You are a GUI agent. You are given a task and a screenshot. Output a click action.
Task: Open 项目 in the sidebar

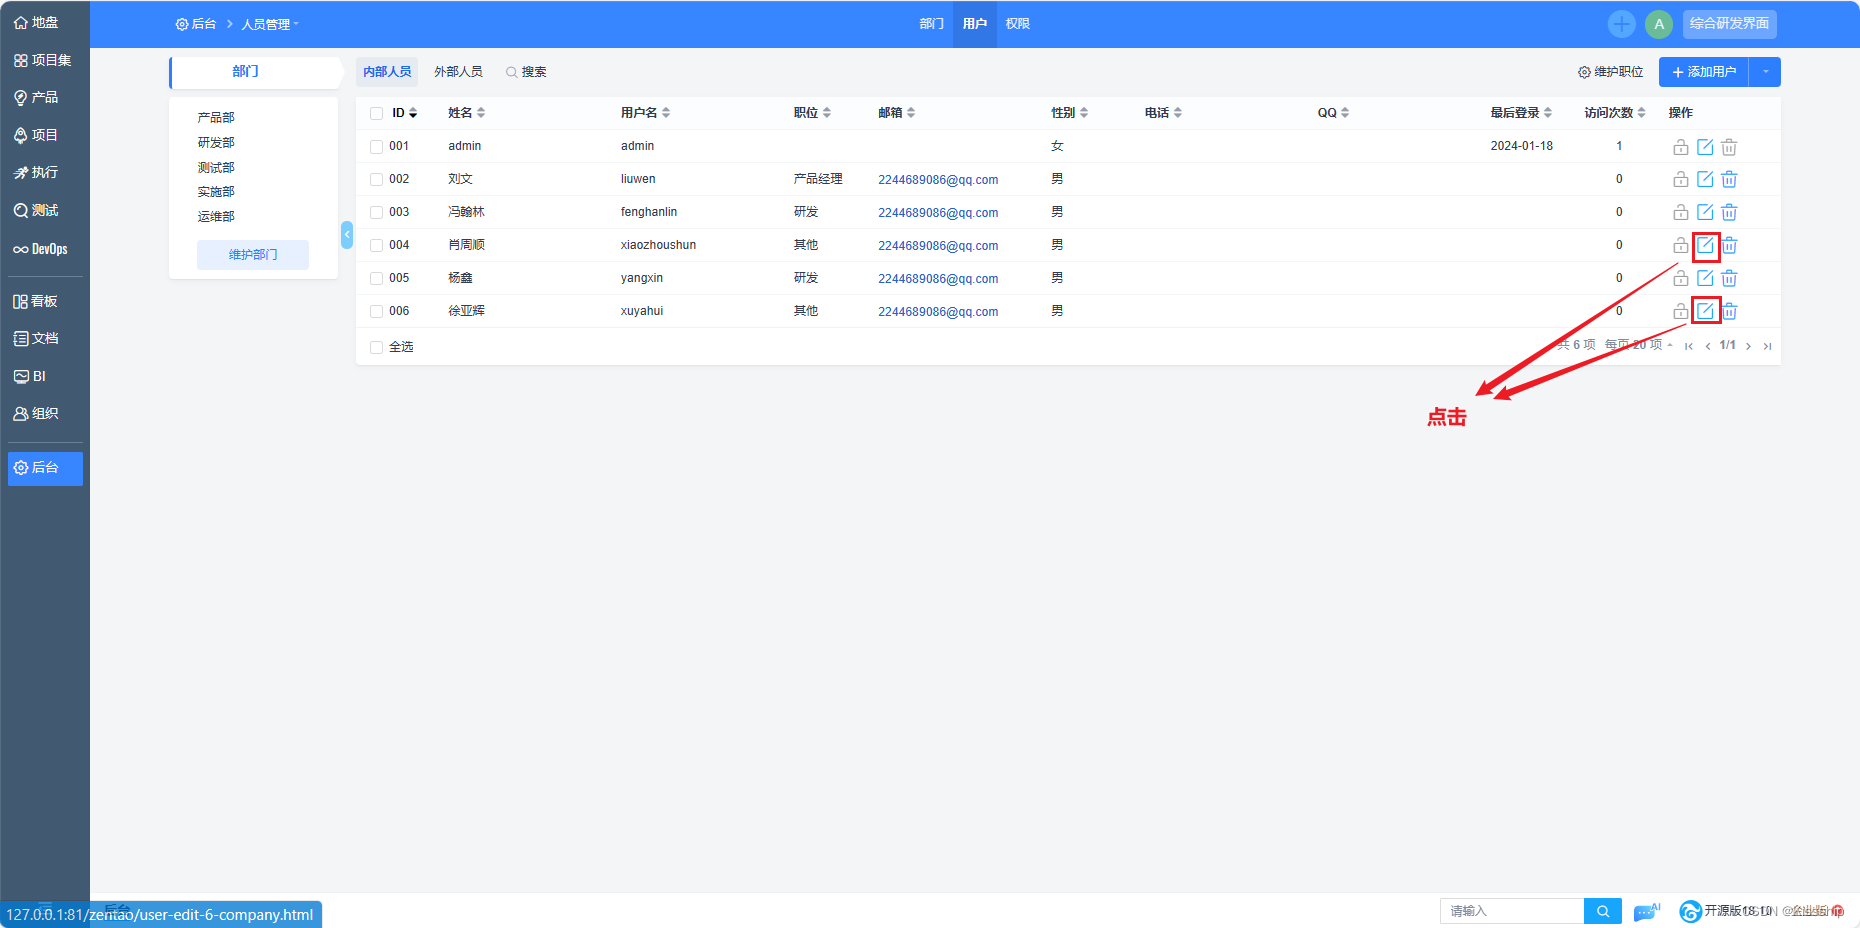(x=37, y=135)
